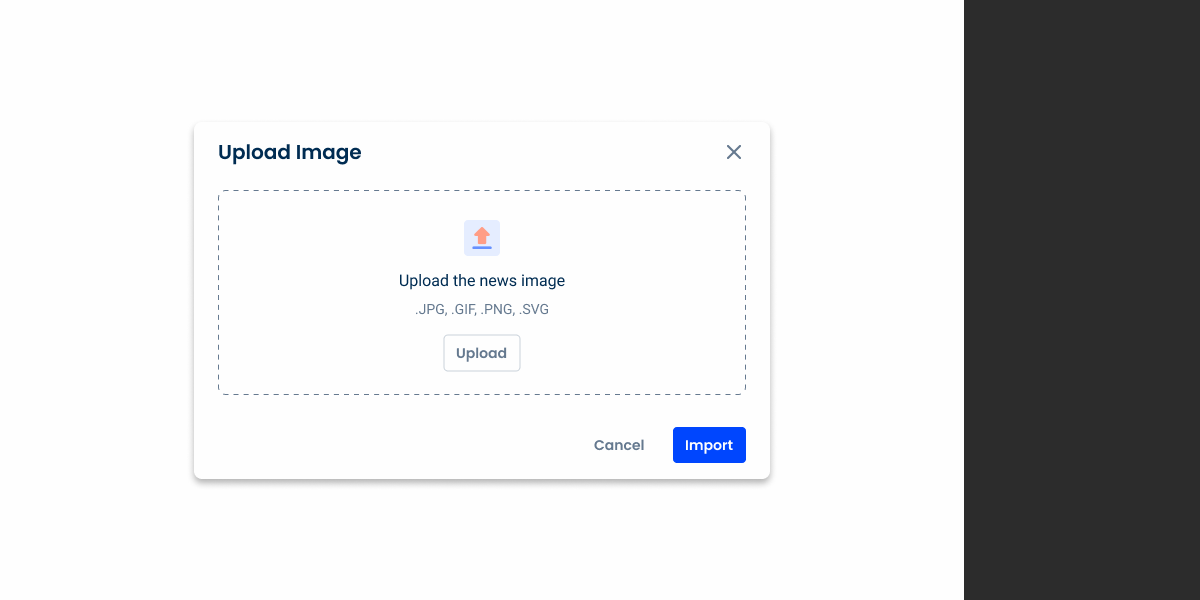Close the Upload Image dialog with X
Image resolution: width=1200 pixels, height=600 pixels.
pyautogui.click(x=734, y=152)
